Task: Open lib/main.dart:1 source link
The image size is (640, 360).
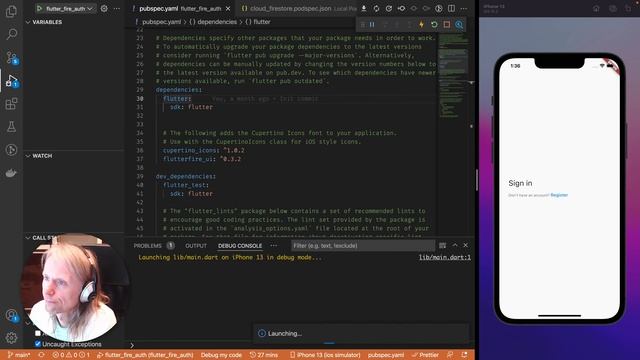Action: (444, 258)
